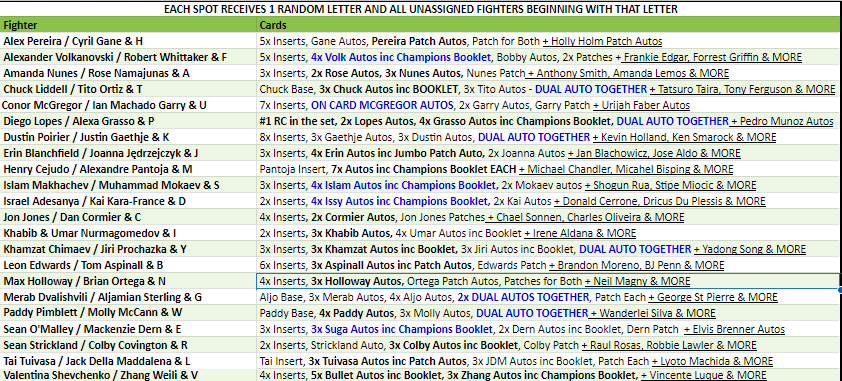Click Cards cell with '4x Issy Autos inc Champions Booklet'
842x381 pixels.
click(549, 201)
